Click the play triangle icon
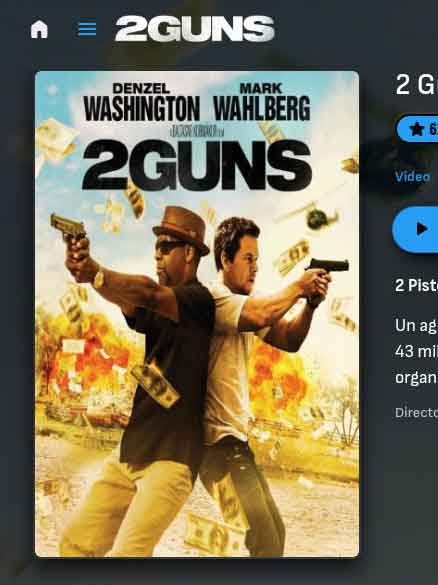The width and height of the screenshot is (438, 585). pyautogui.click(x=422, y=229)
